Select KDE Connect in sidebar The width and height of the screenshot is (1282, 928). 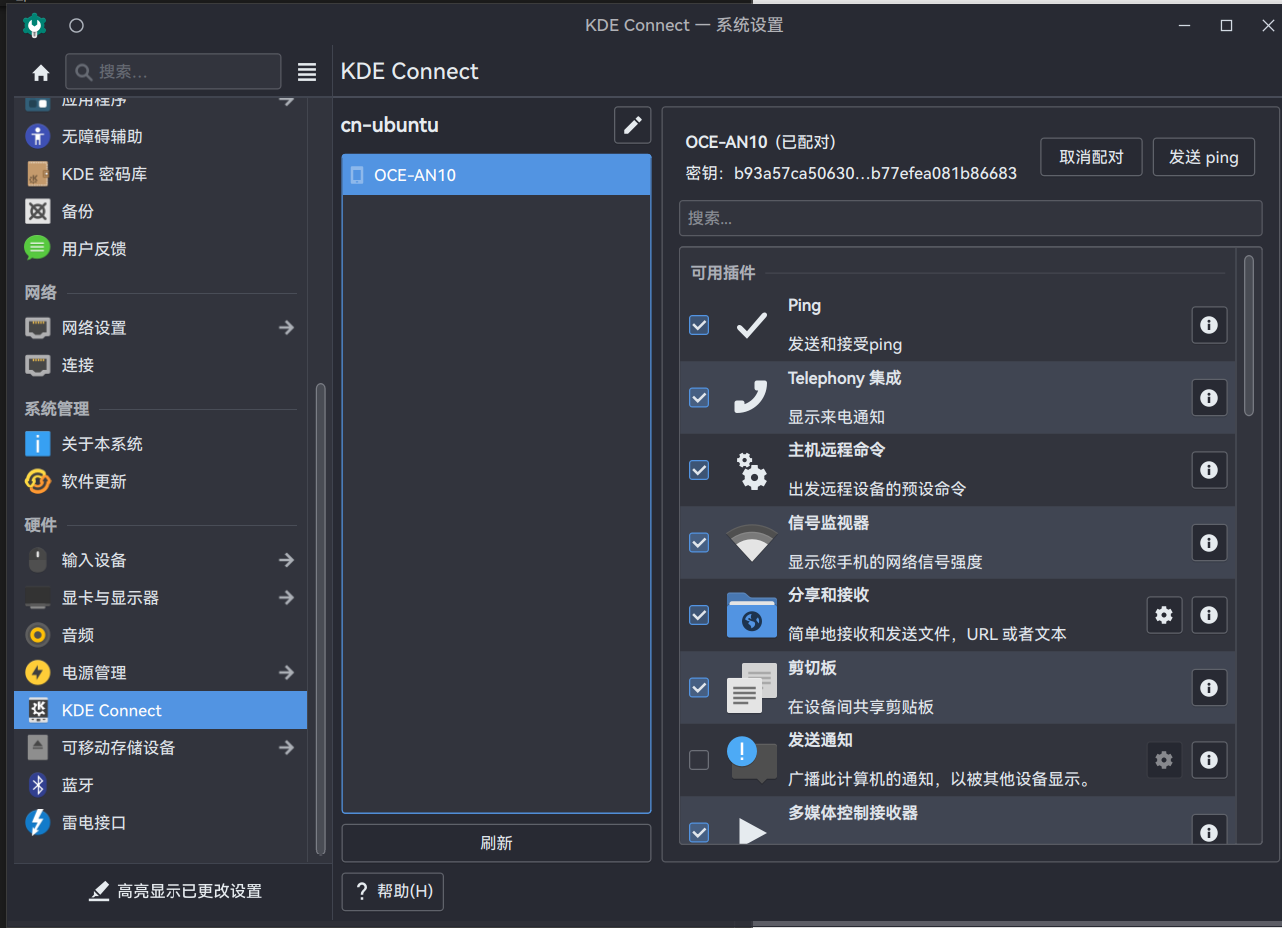point(160,710)
